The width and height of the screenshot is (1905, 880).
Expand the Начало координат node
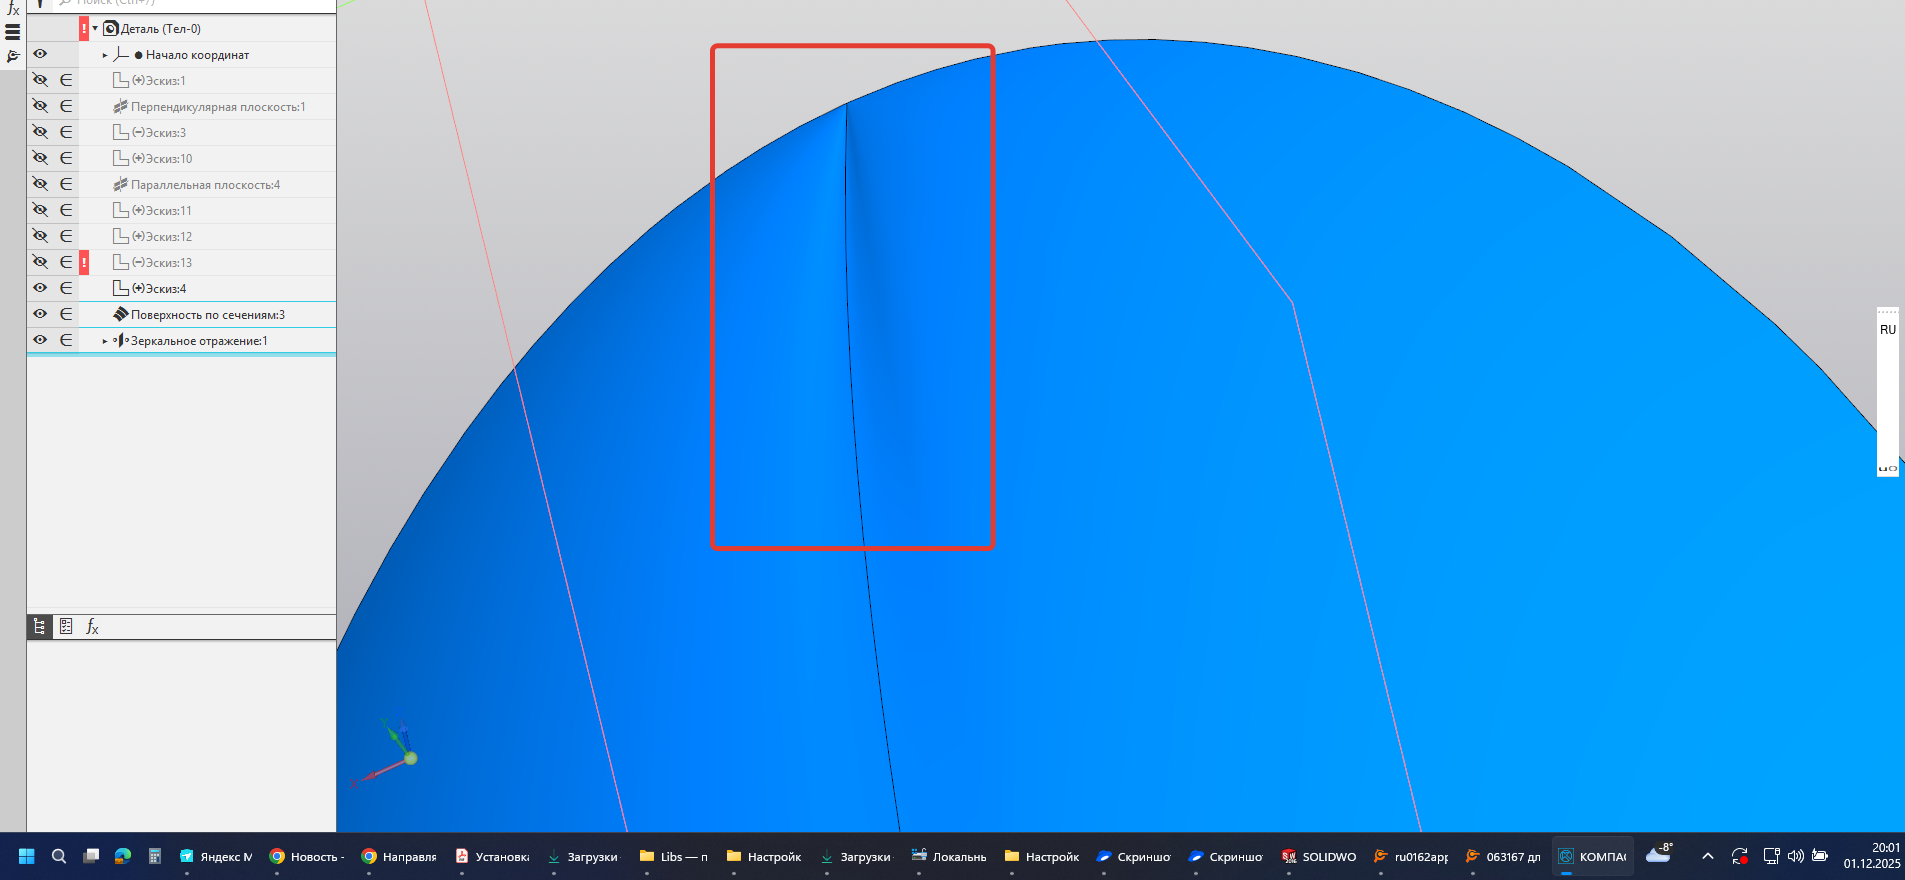105,55
